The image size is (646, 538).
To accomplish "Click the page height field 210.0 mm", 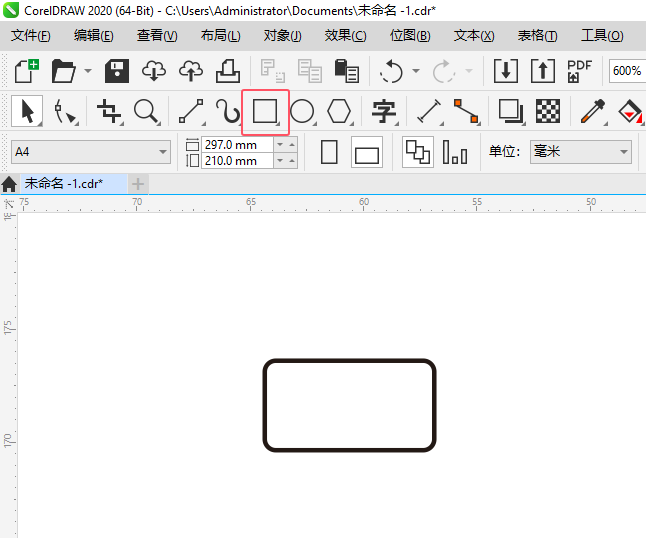I will coord(238,161).
